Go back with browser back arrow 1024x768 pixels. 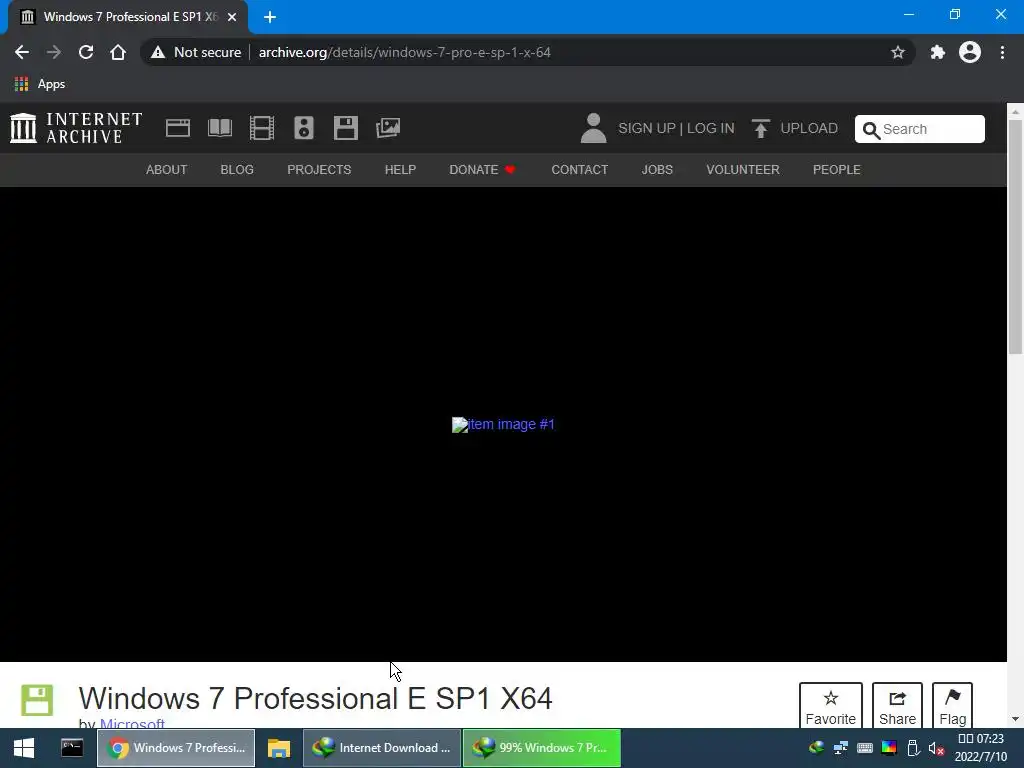pyautogui.click(x=22, y=52)
